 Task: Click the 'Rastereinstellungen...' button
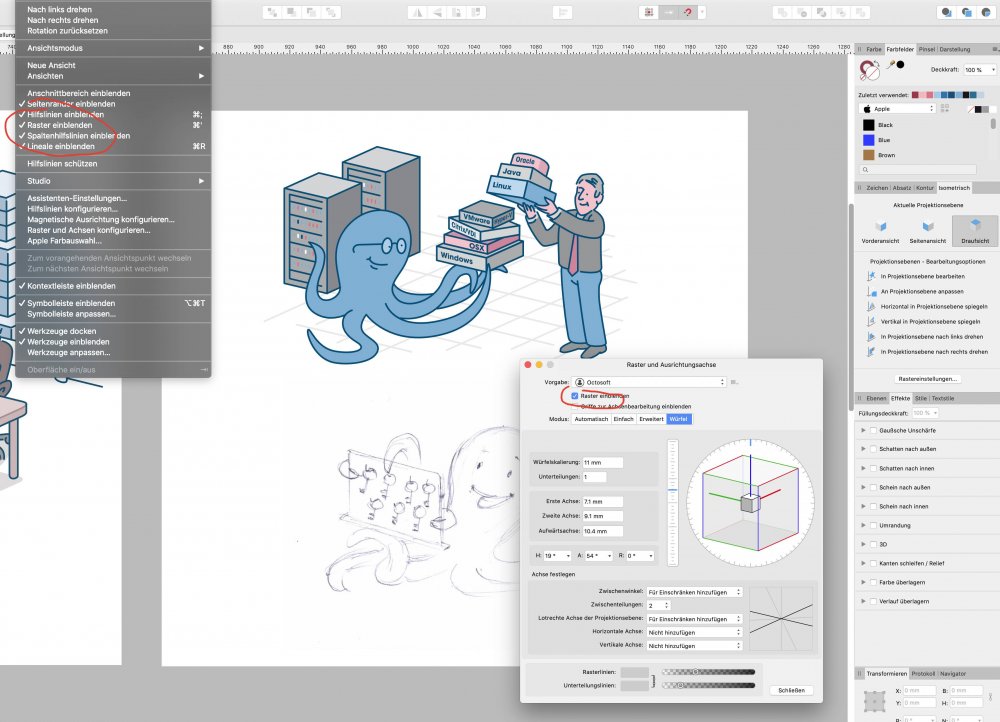[x=928, y=379]
